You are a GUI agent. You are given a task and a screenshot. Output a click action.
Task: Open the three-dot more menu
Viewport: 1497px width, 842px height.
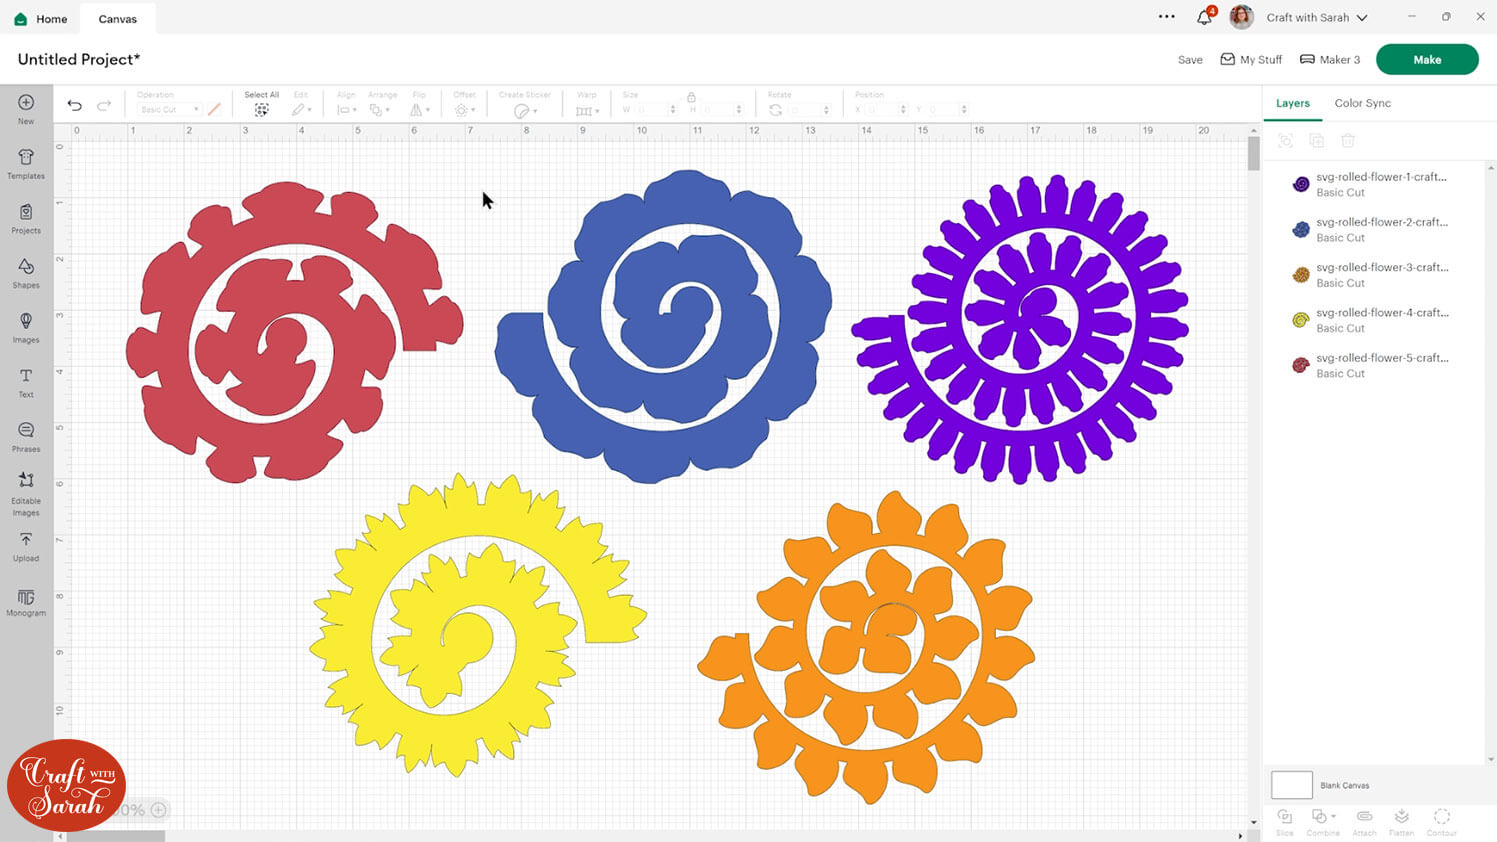[x=1167, y=17]
